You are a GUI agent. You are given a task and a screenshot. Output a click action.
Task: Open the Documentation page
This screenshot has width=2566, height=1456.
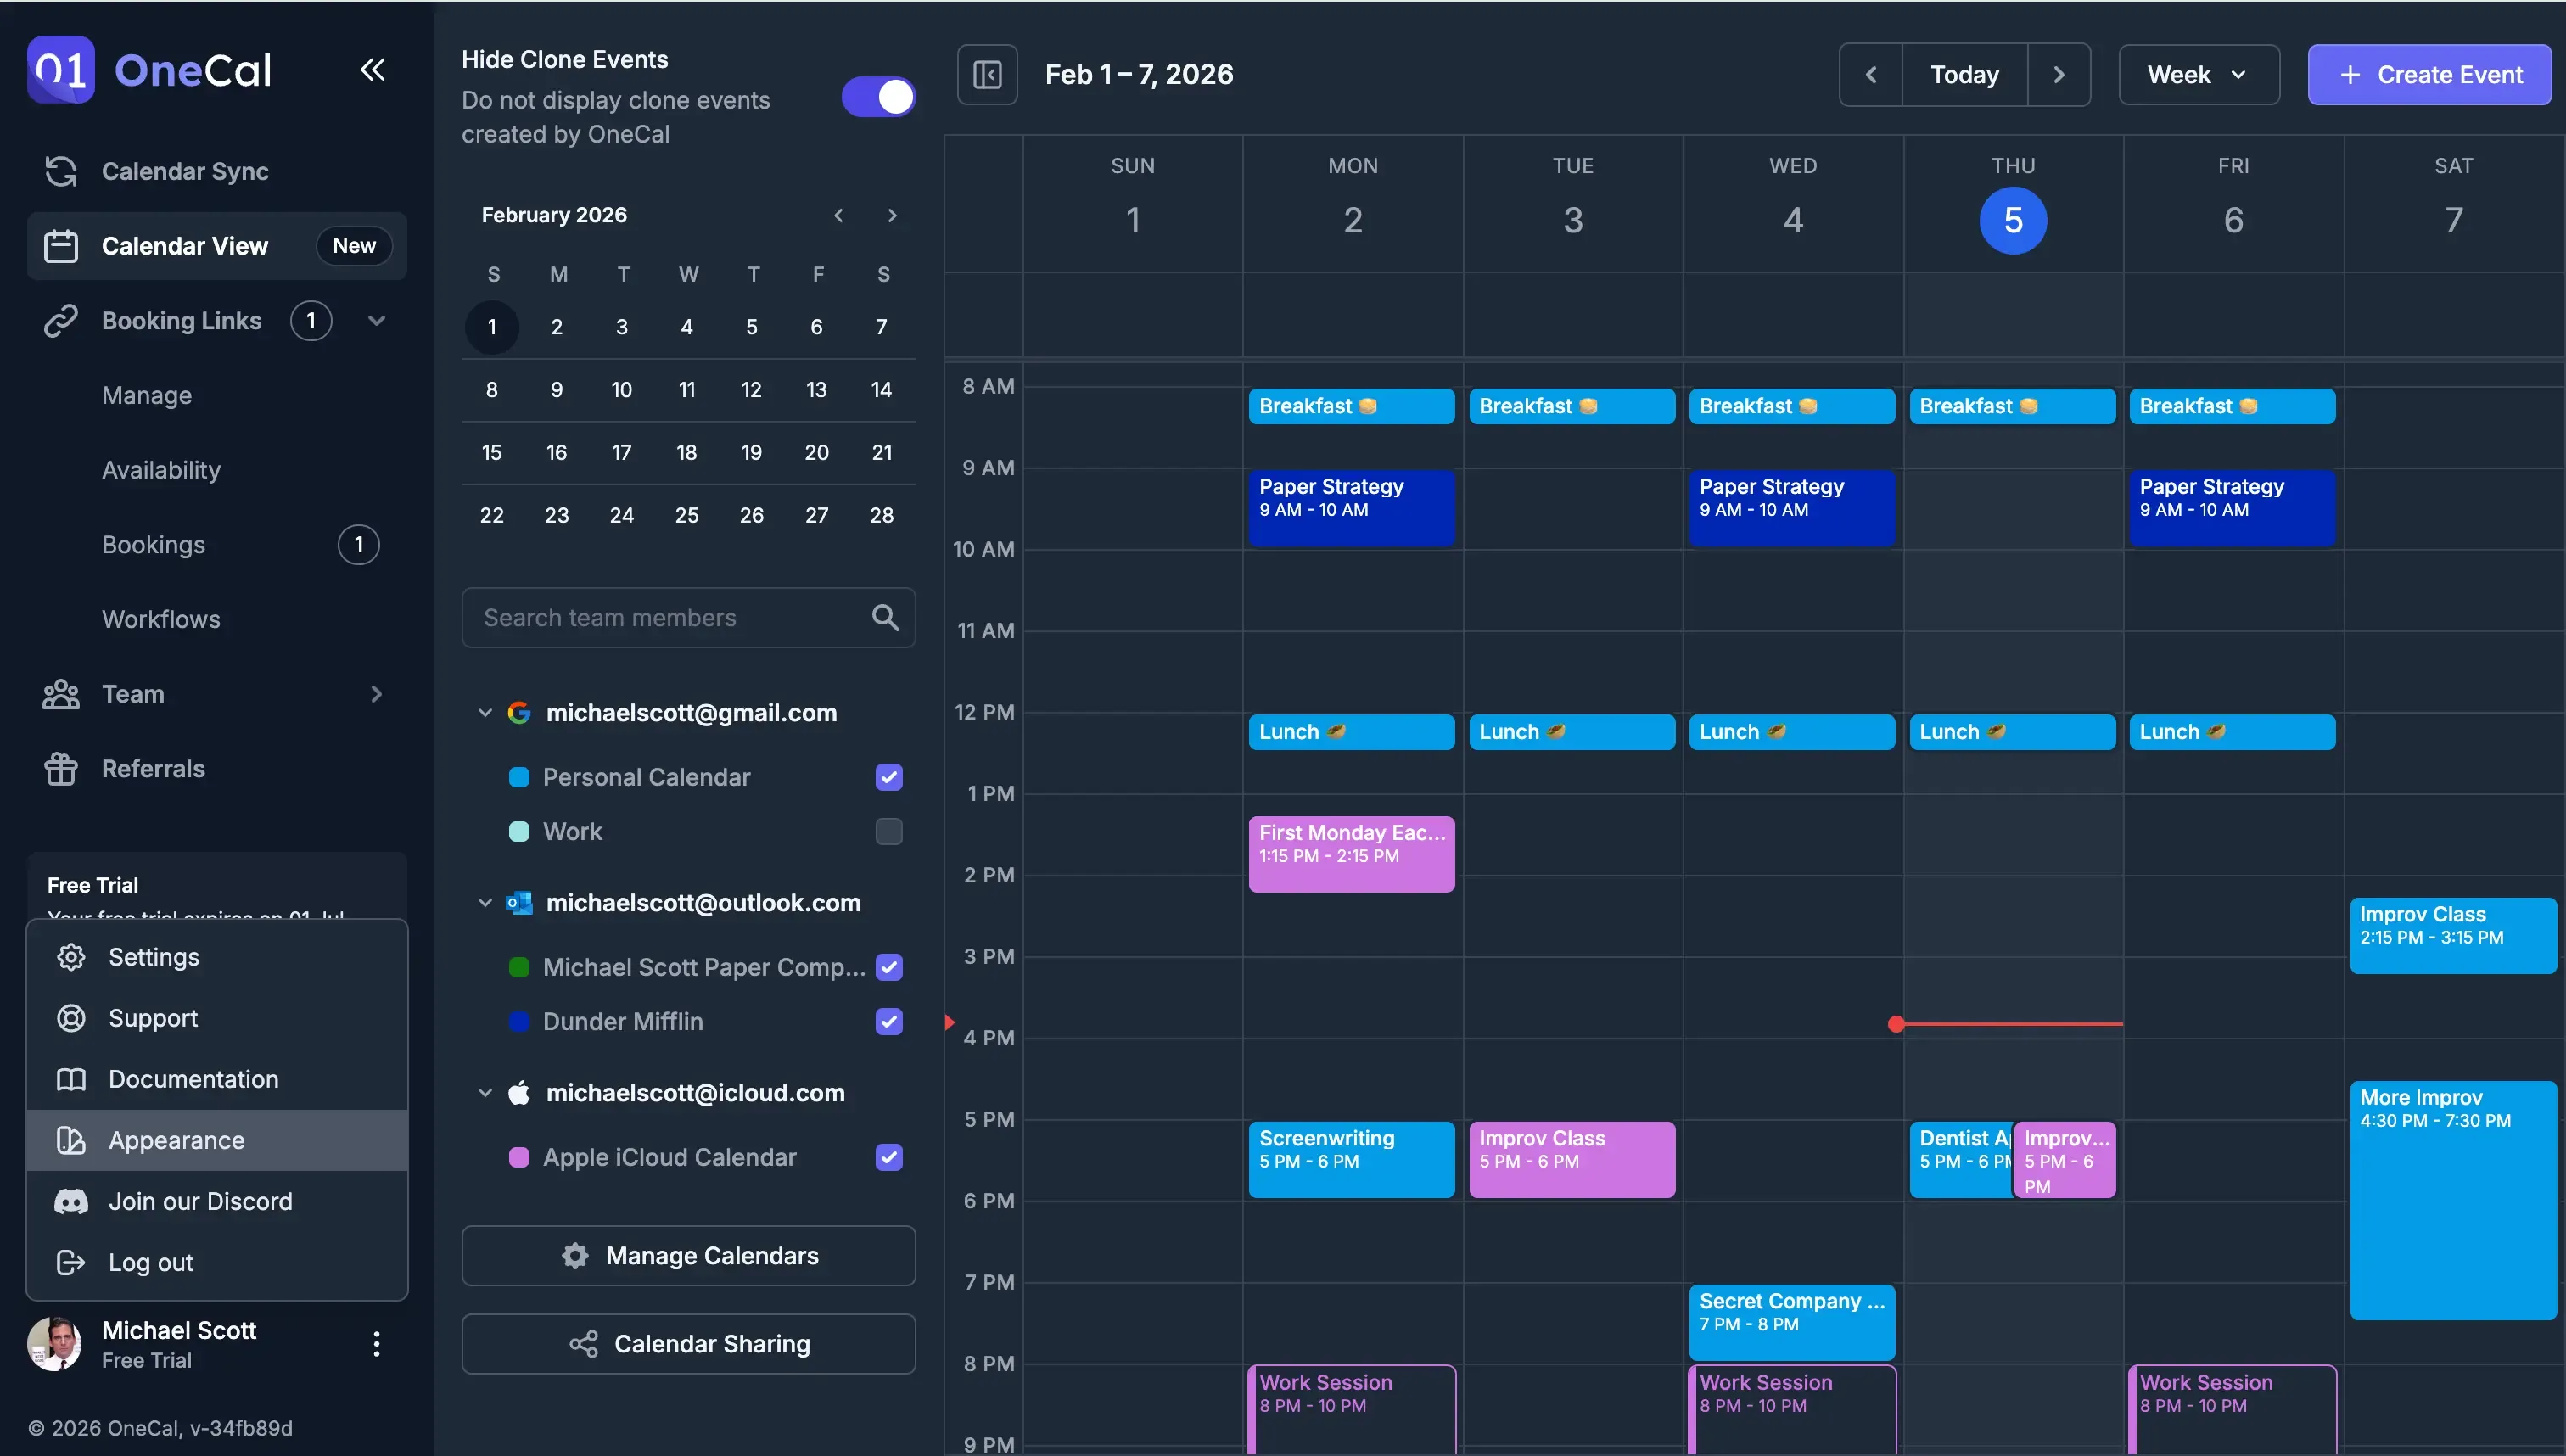(192, 1079)
